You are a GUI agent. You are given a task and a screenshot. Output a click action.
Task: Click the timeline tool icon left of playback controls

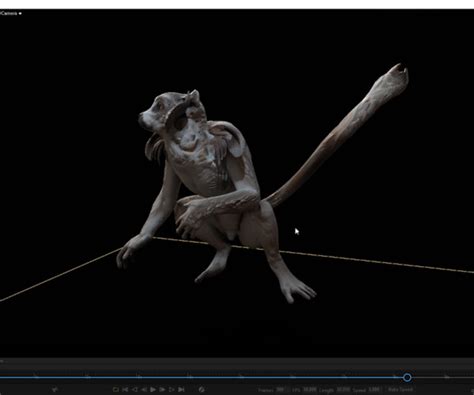[55, 389]
